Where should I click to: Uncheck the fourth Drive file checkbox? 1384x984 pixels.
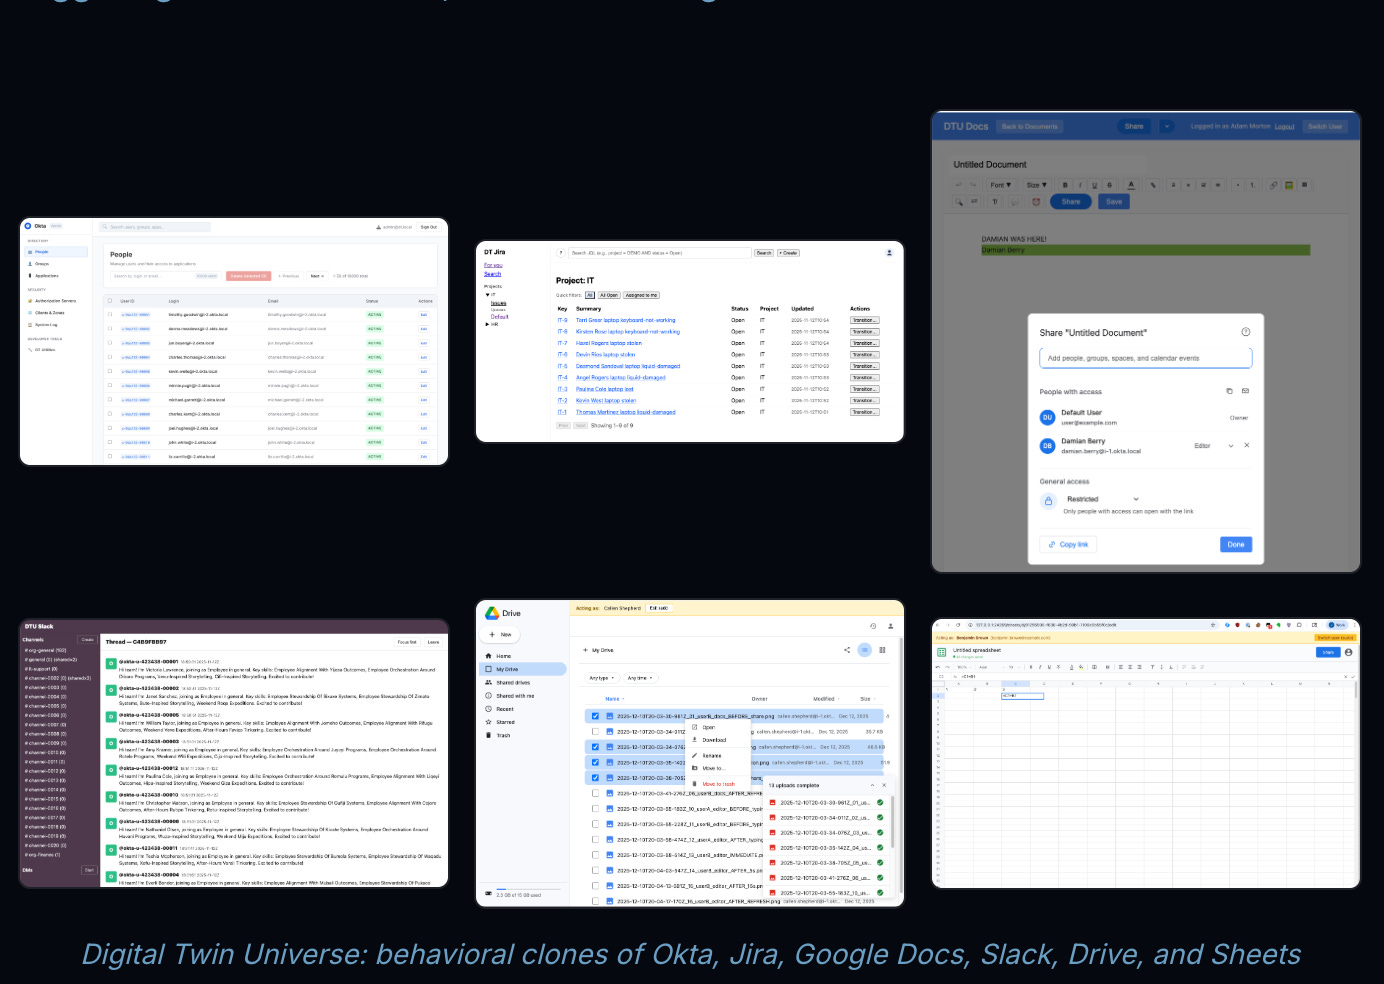[595, 762]
